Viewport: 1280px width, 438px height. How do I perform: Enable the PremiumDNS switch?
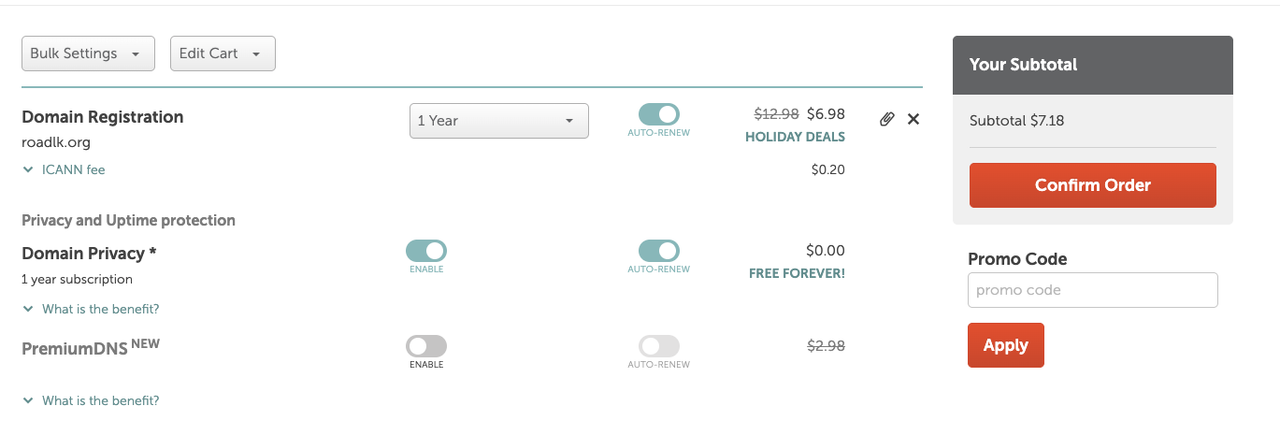[426, 346]
